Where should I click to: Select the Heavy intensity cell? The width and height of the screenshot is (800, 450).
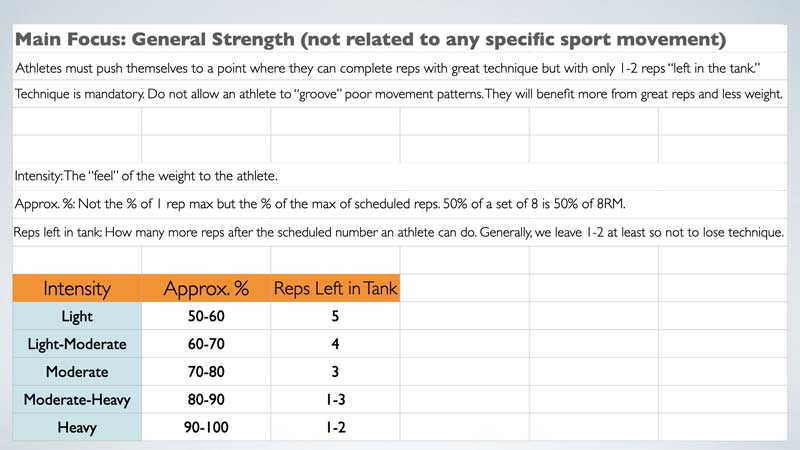77,427
